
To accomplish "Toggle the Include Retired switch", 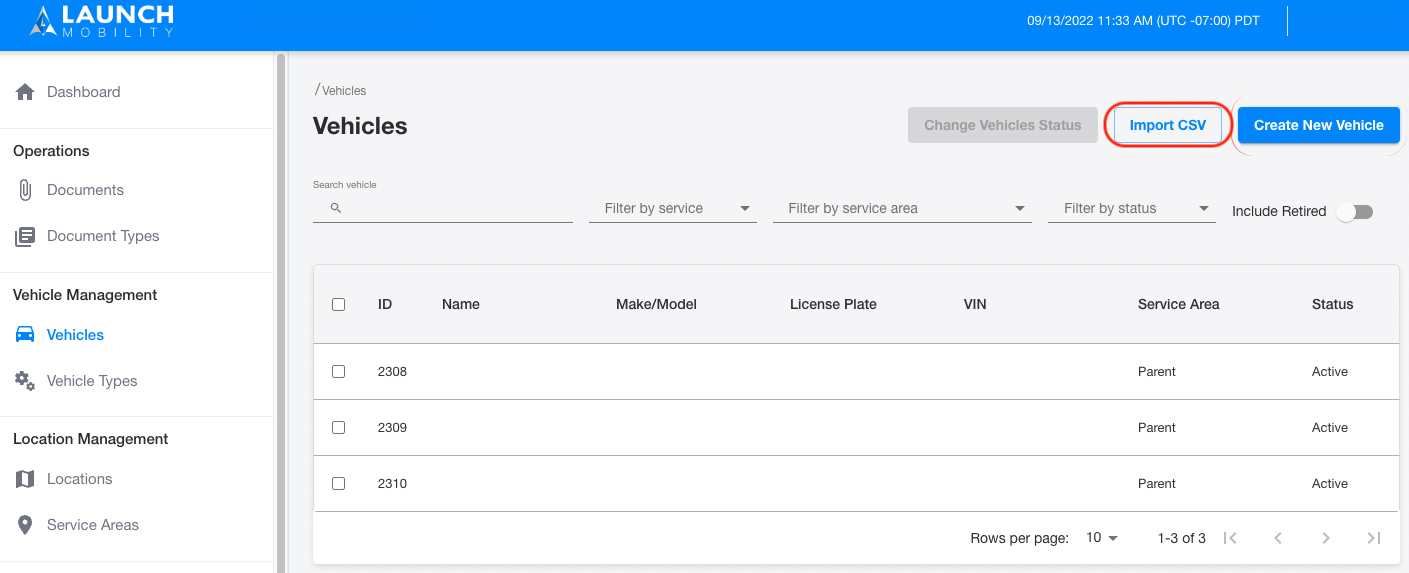I will click(1356, 212).
